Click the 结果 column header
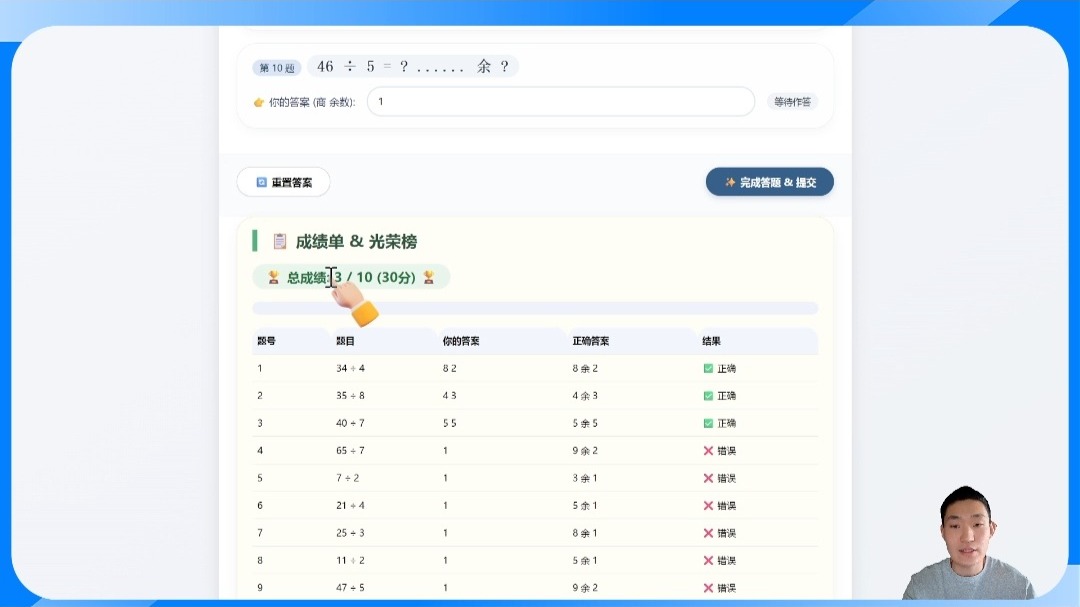This screenshot has width=1080, height=607. coord(712,341)
